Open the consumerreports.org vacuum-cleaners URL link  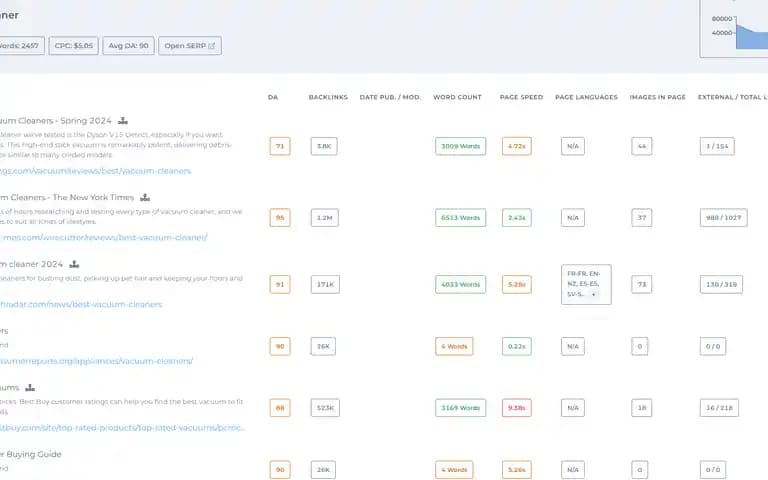(x=96, y=361)
